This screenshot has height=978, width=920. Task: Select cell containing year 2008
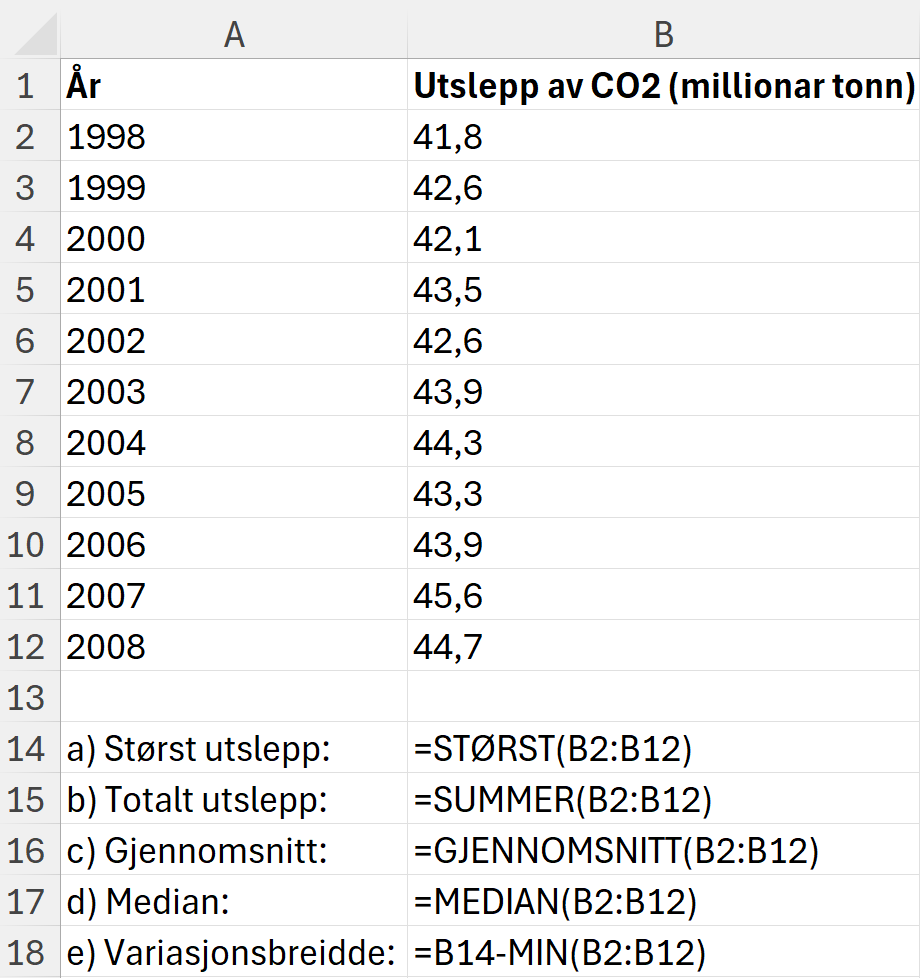[234, 647]
